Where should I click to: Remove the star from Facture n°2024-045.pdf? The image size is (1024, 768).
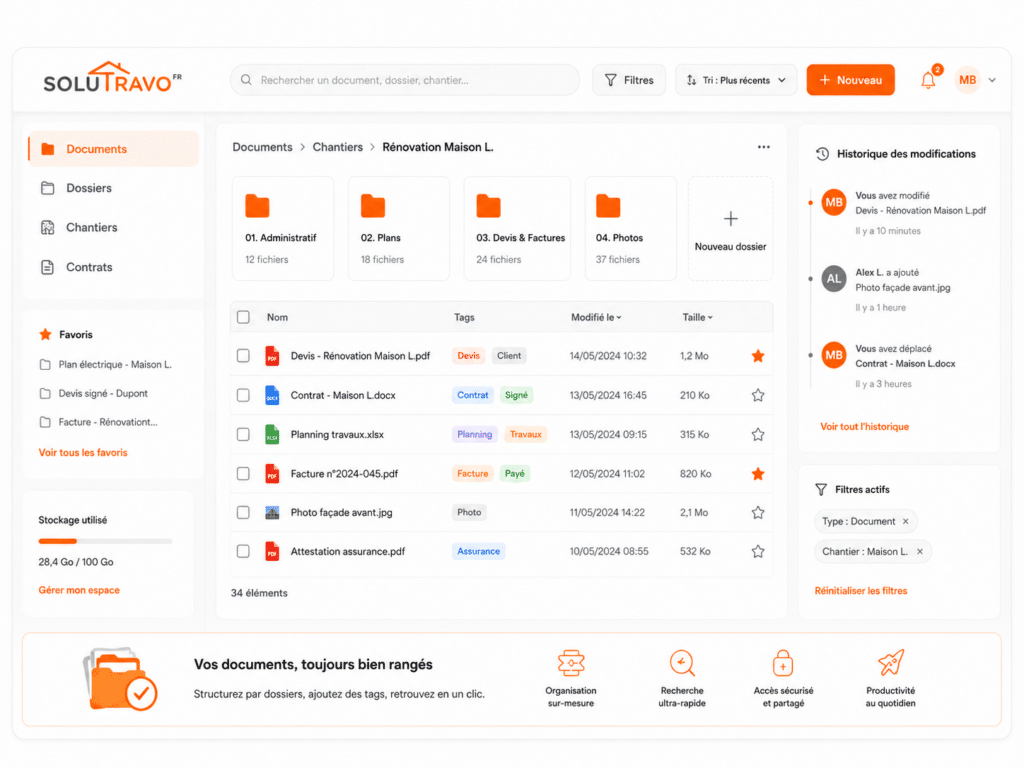point(758,473)
